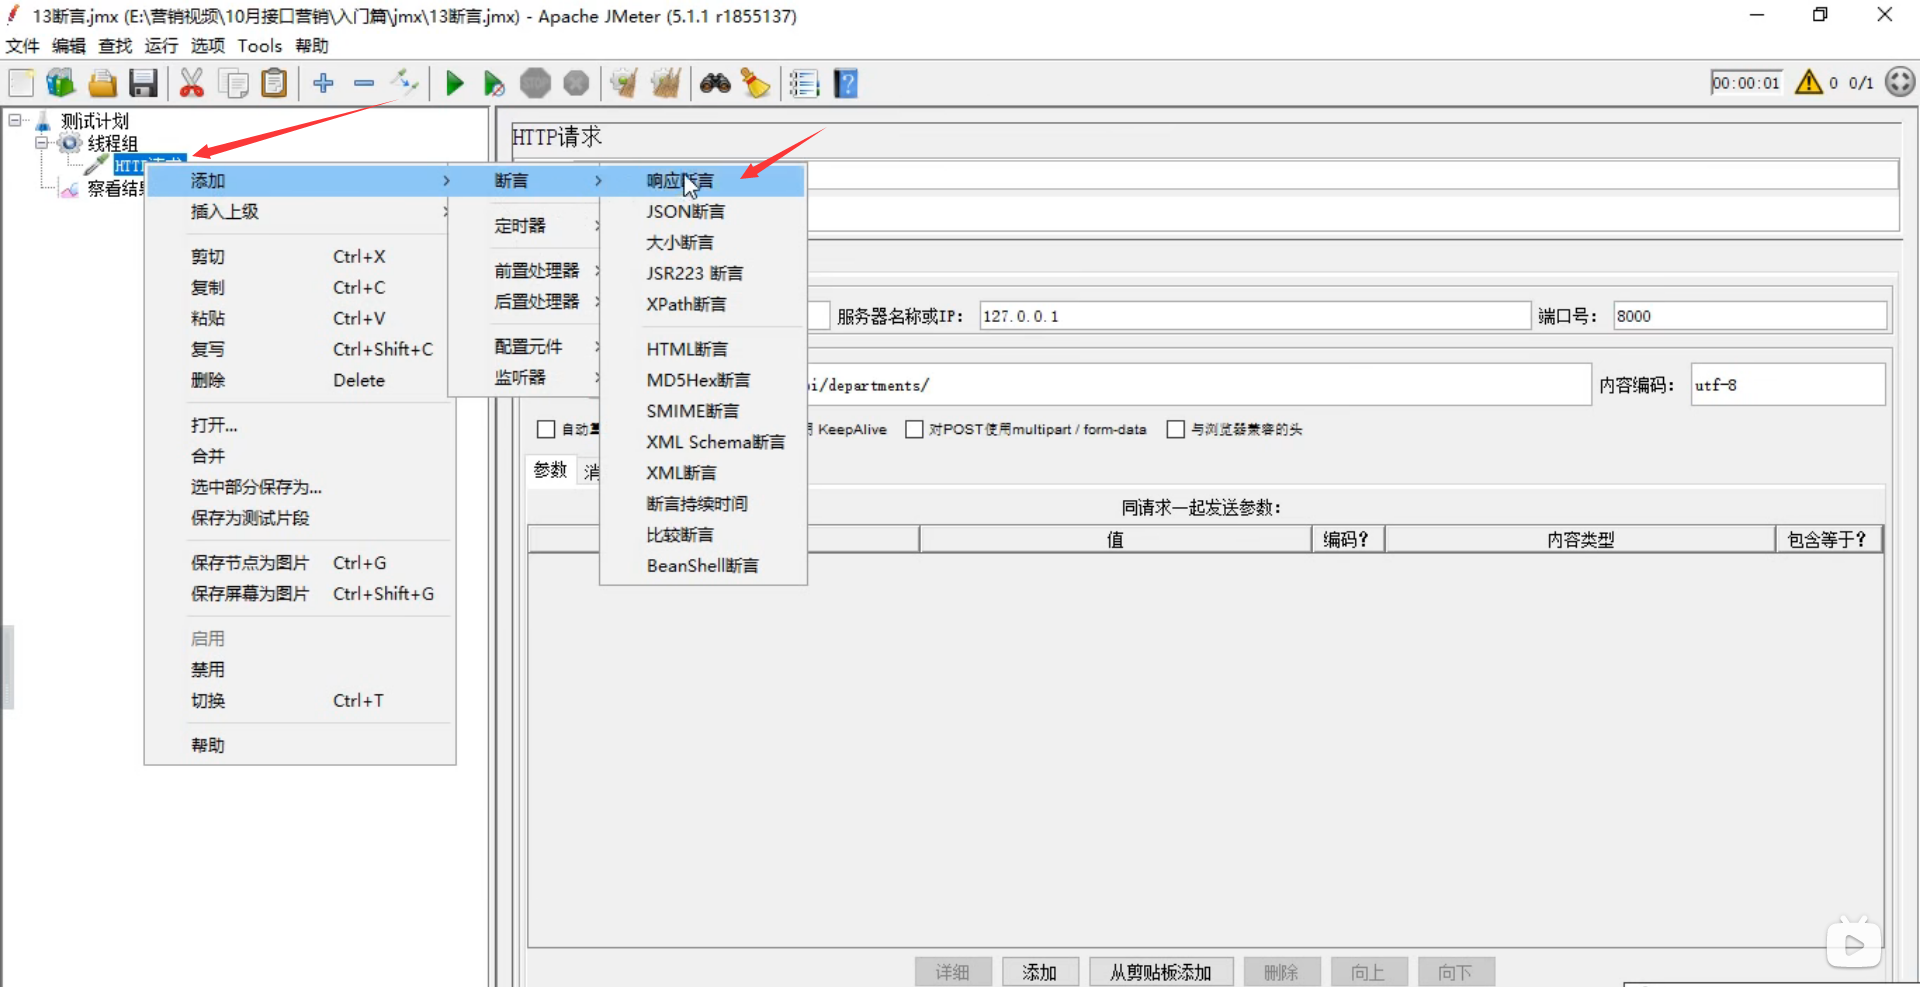This screenshot has height=987, width=1920.
Task: Start the test with green play icon
Action: pyautogui.click(x=454, y=83)
